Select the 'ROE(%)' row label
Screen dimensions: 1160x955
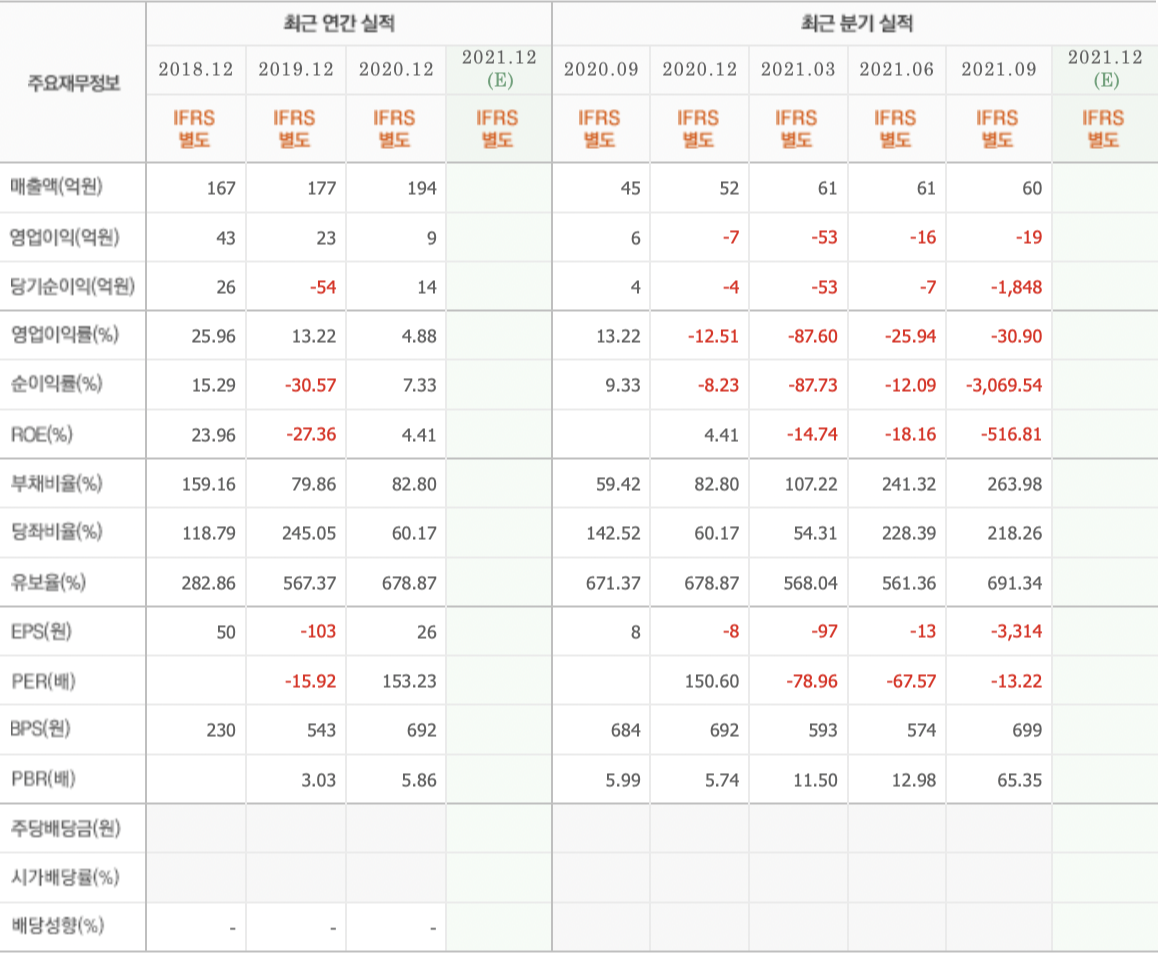[41, 434]
